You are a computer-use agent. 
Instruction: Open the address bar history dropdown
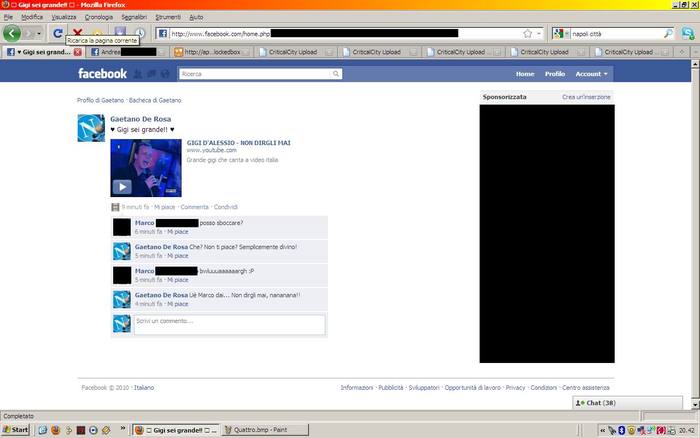(x=539, y=33)
